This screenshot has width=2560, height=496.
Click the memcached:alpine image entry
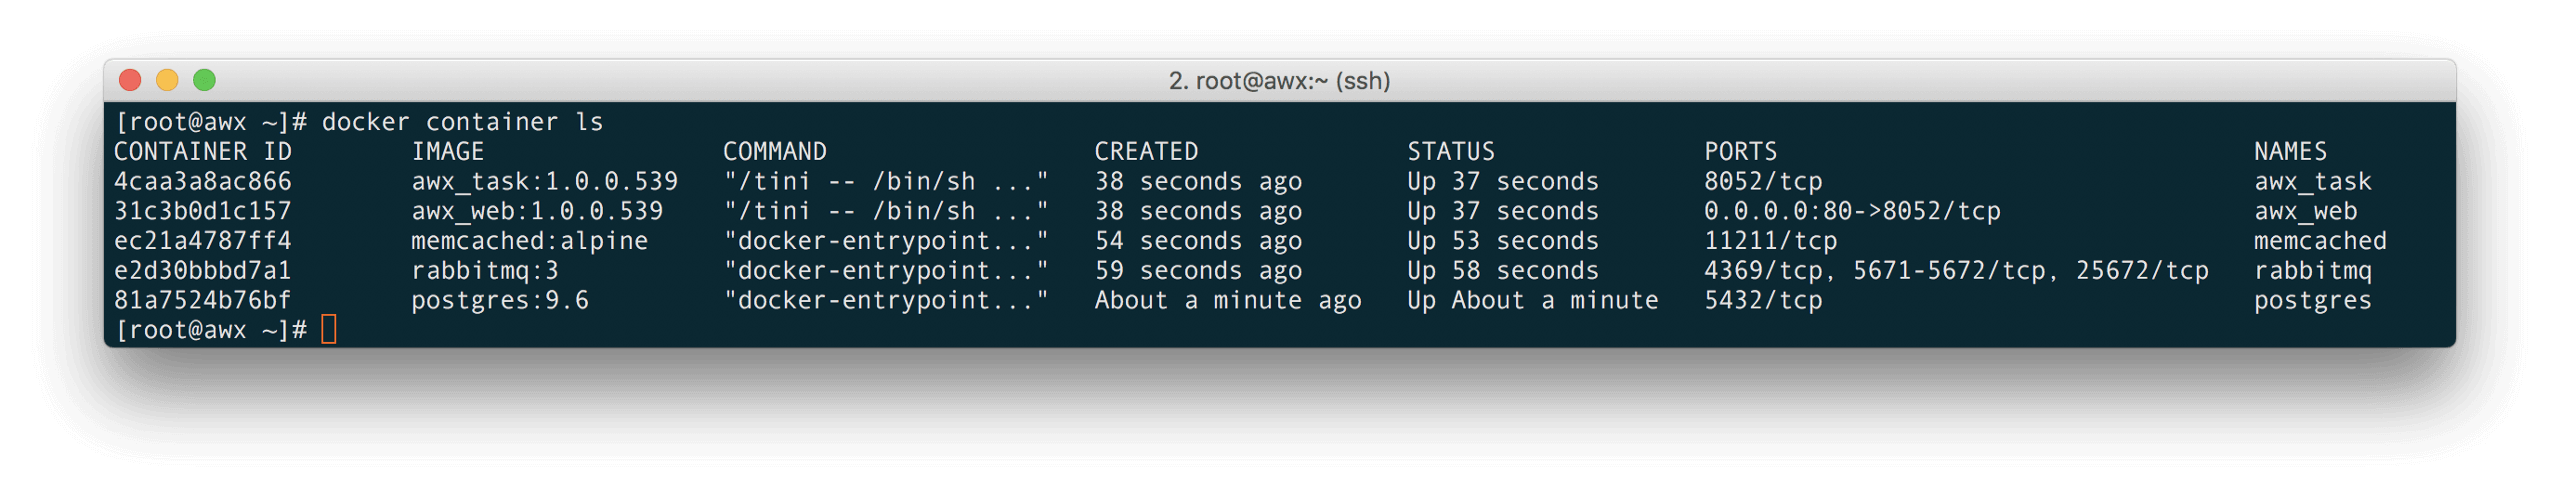click(530, 241)
